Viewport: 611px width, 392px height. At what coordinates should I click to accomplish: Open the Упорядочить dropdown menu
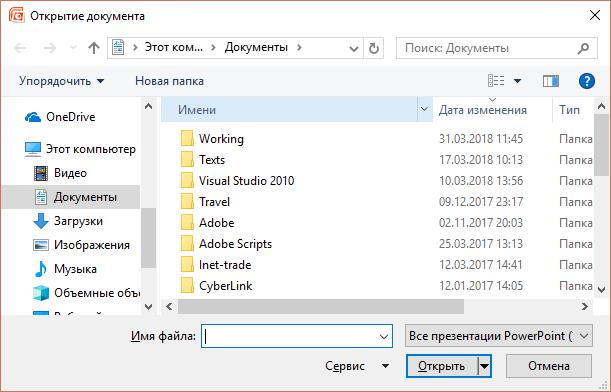62,81
